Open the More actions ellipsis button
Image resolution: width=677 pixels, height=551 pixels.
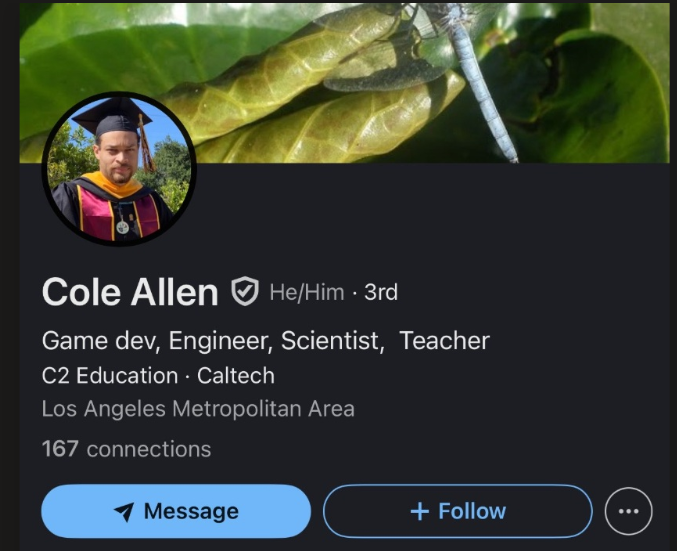point(628,511)
